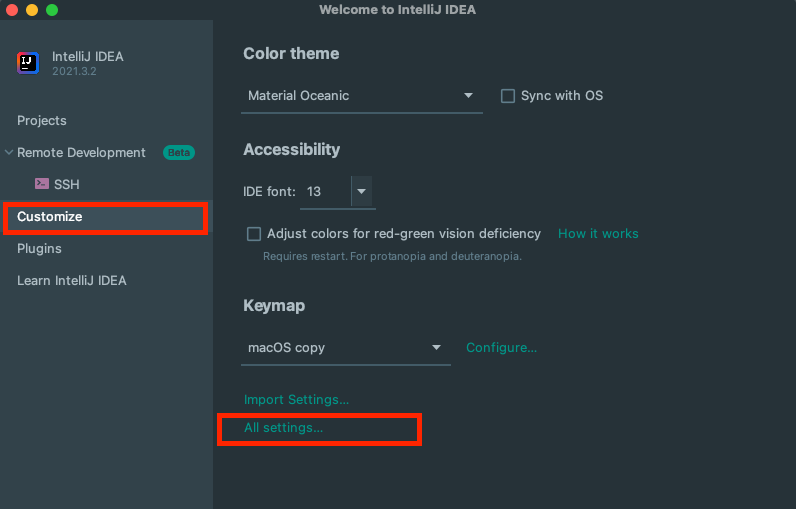
Task: Click the How it works link
Action: (598, 234)
